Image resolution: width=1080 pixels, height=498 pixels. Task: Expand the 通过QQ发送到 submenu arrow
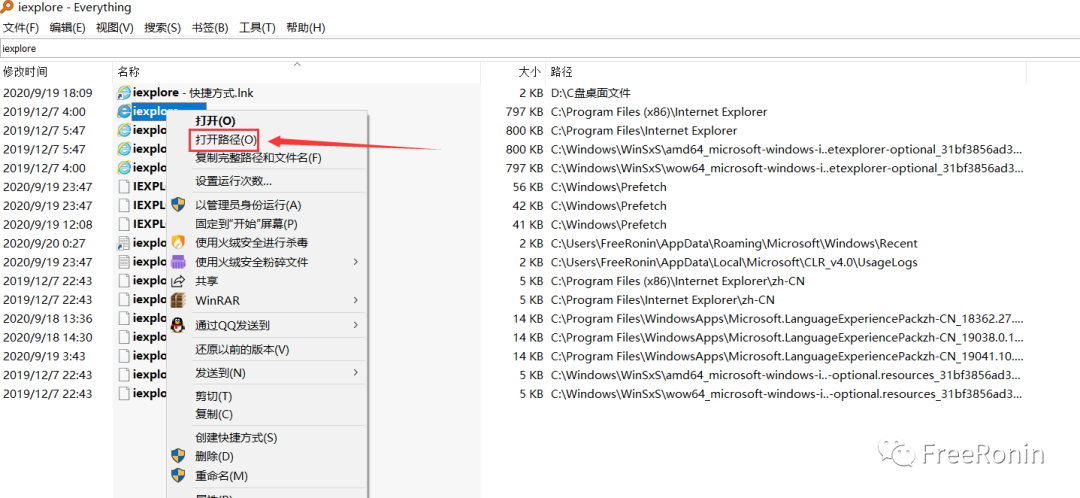coord(356,325)
